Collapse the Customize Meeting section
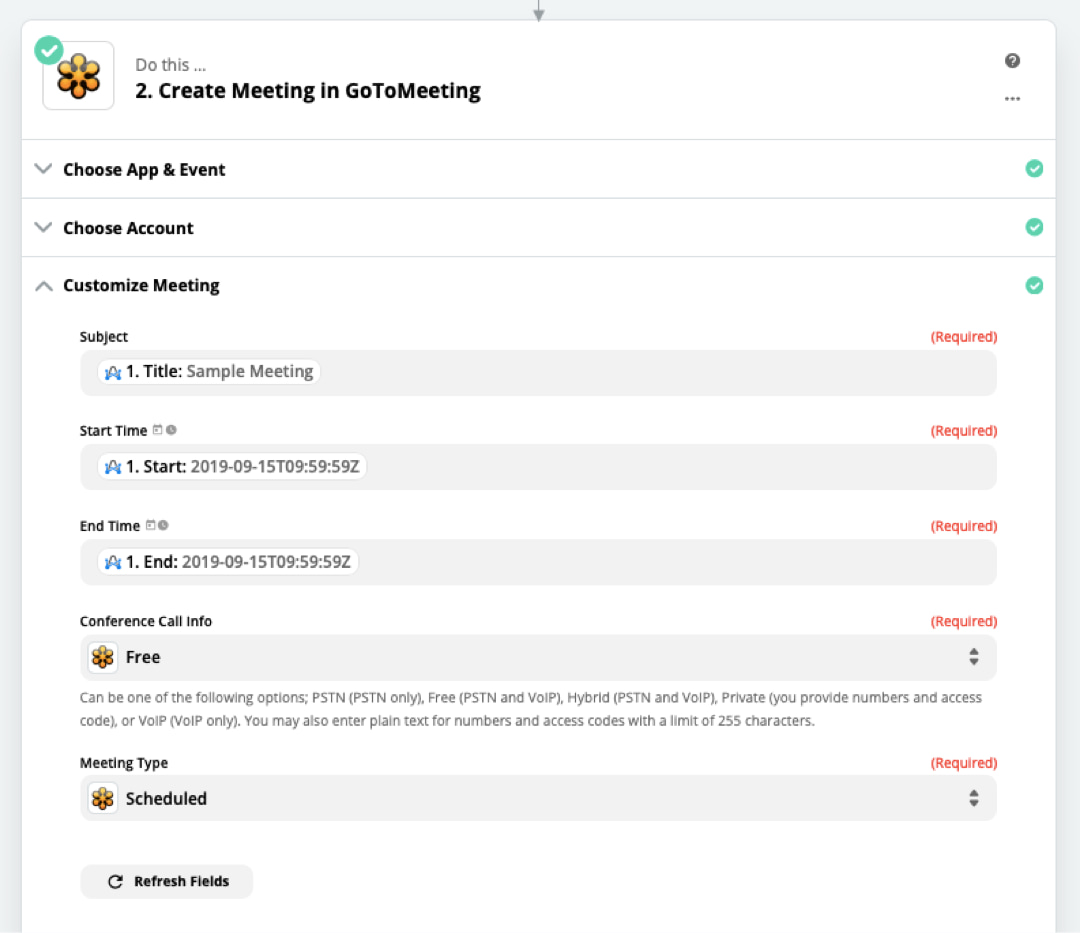1080x933 pixels. 43,286
